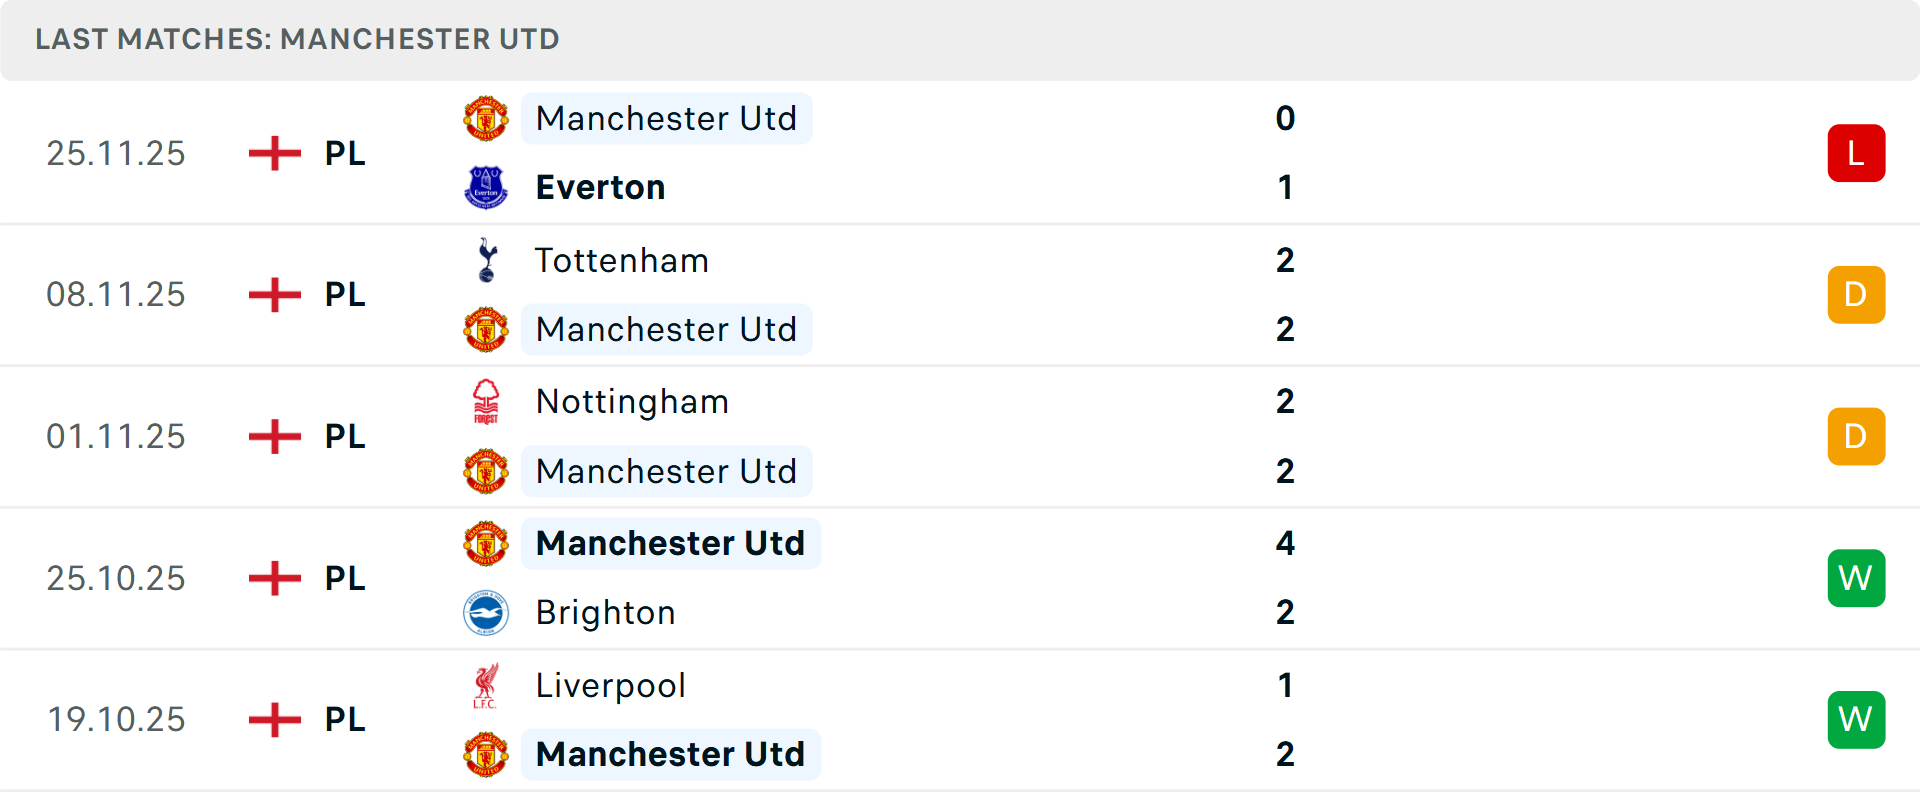The height and width of the screenshot is (792, 1920).
Task: Click the Everton team name link
Action: [600, 187]
